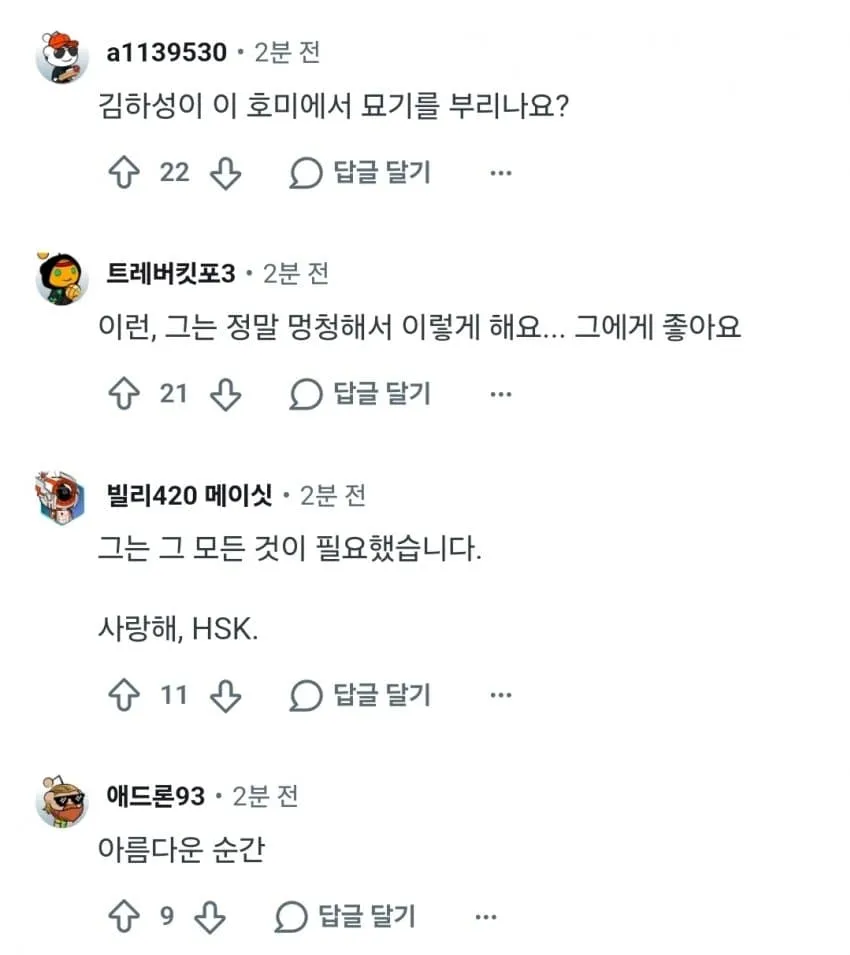Upvote the '사랑해, HSK.' comment
850x955 pixels.
(x=124, y=695)
